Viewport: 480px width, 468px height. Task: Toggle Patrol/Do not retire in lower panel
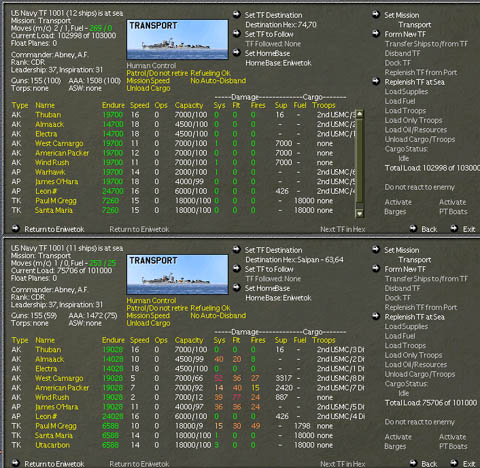click(157, 308)
